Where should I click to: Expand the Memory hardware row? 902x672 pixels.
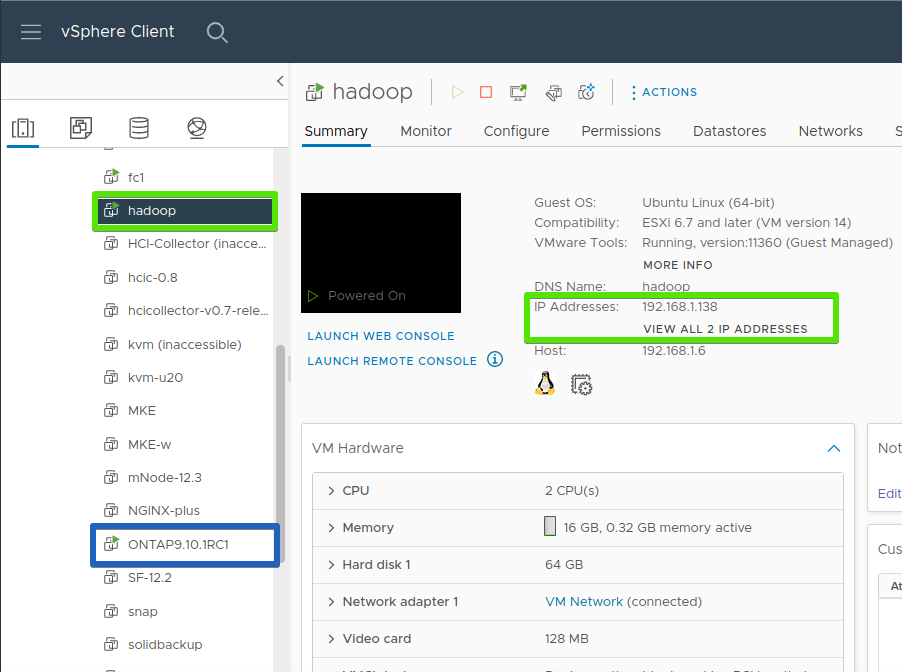click(331, 528)
